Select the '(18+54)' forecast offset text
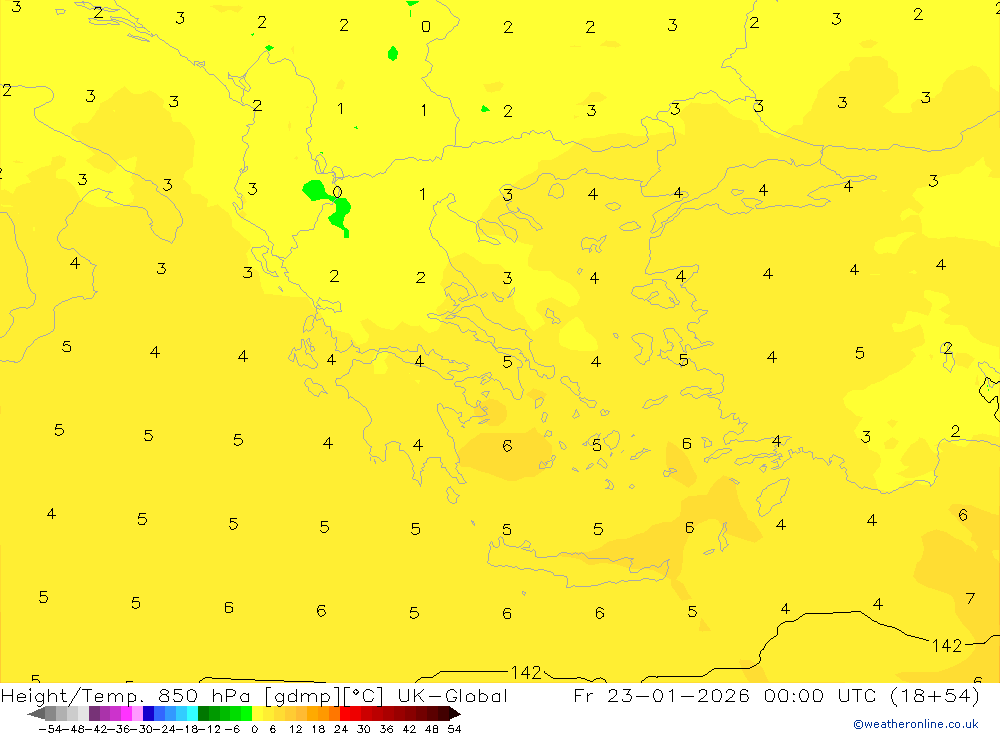This screenshot has height=733, width=1000. coord(934,695)
